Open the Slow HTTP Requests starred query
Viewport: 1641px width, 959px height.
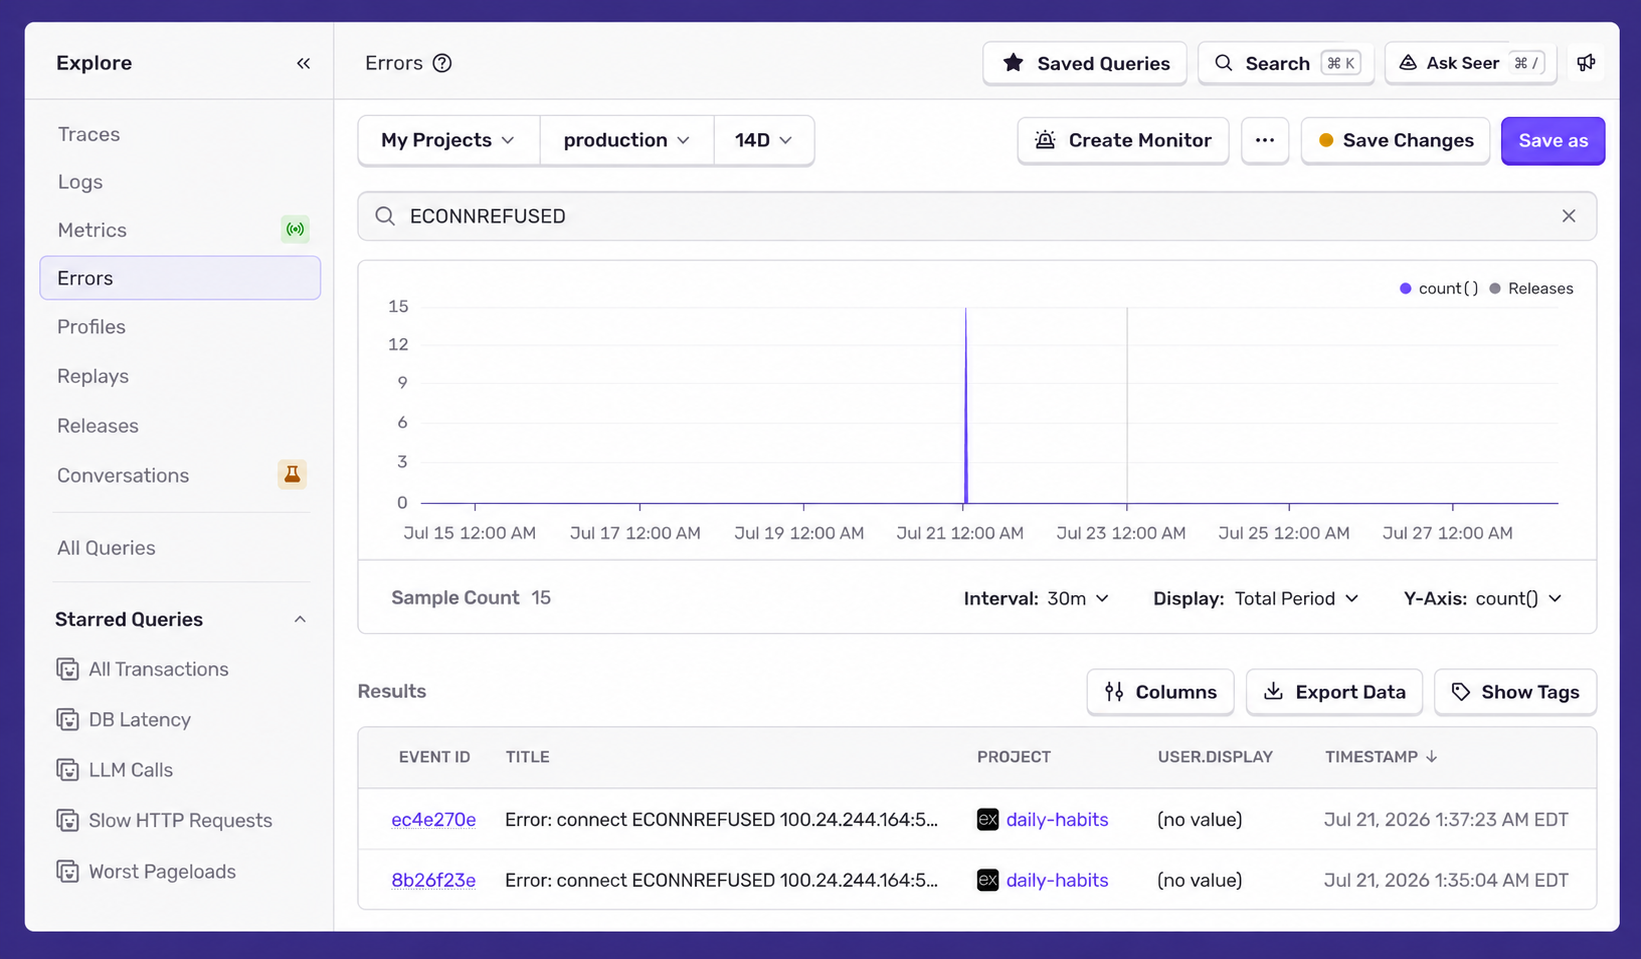[180, 821]
